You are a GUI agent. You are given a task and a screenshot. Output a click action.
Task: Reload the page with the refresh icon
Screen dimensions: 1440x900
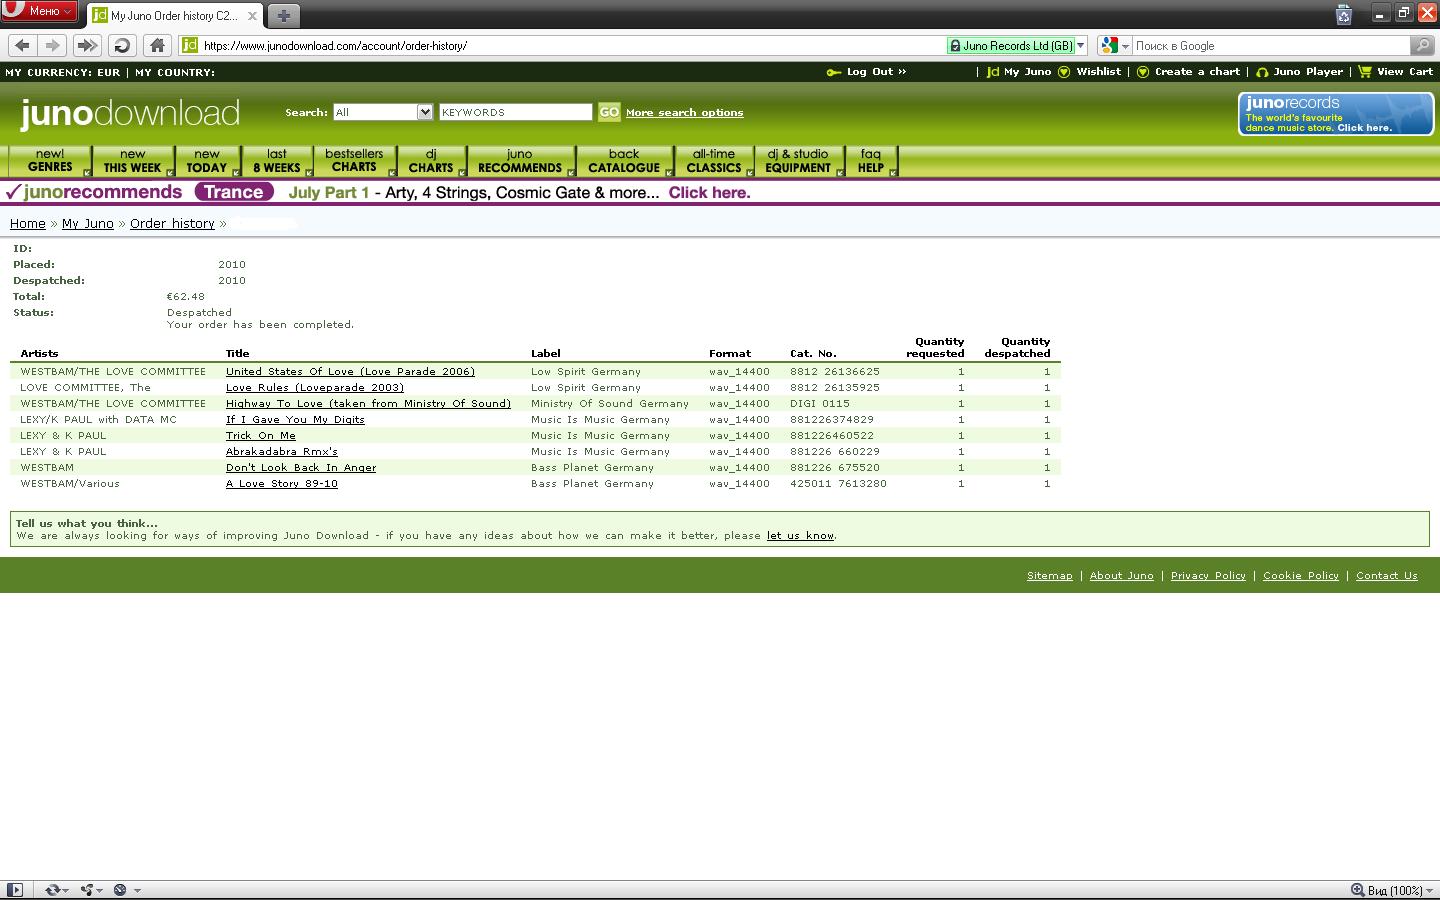point(122,45)
